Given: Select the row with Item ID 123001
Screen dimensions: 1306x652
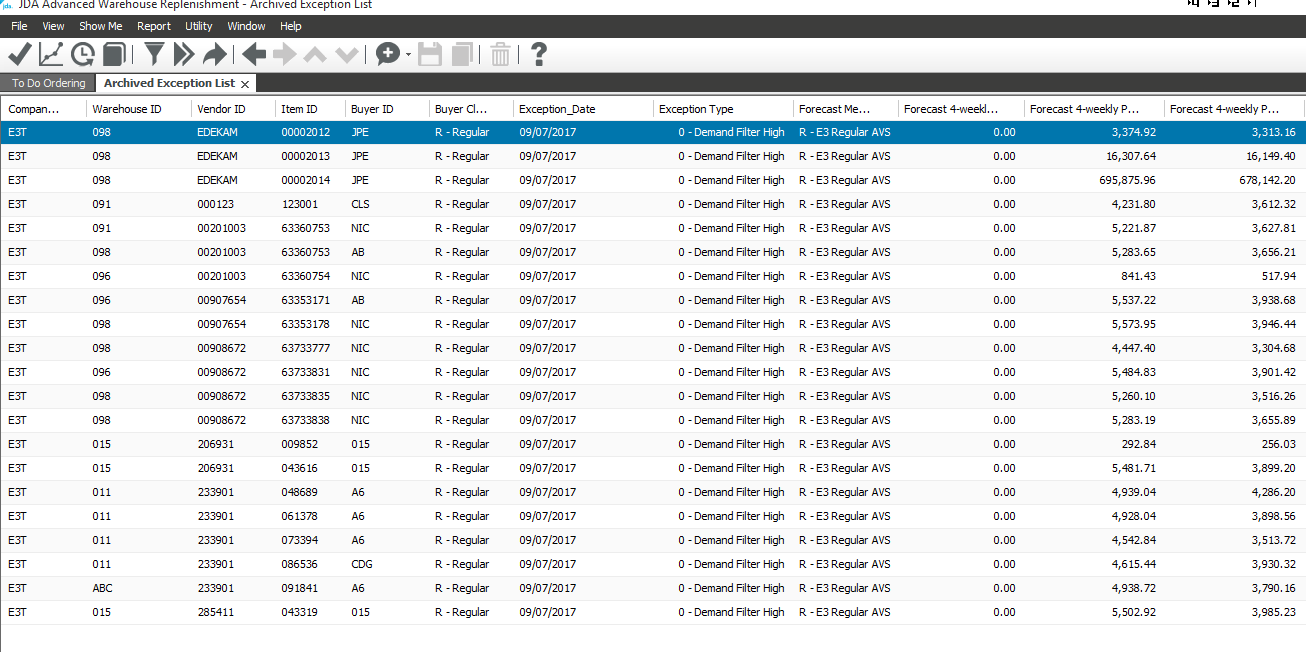Looking at the screenshot, I should (x=298, y=204).
